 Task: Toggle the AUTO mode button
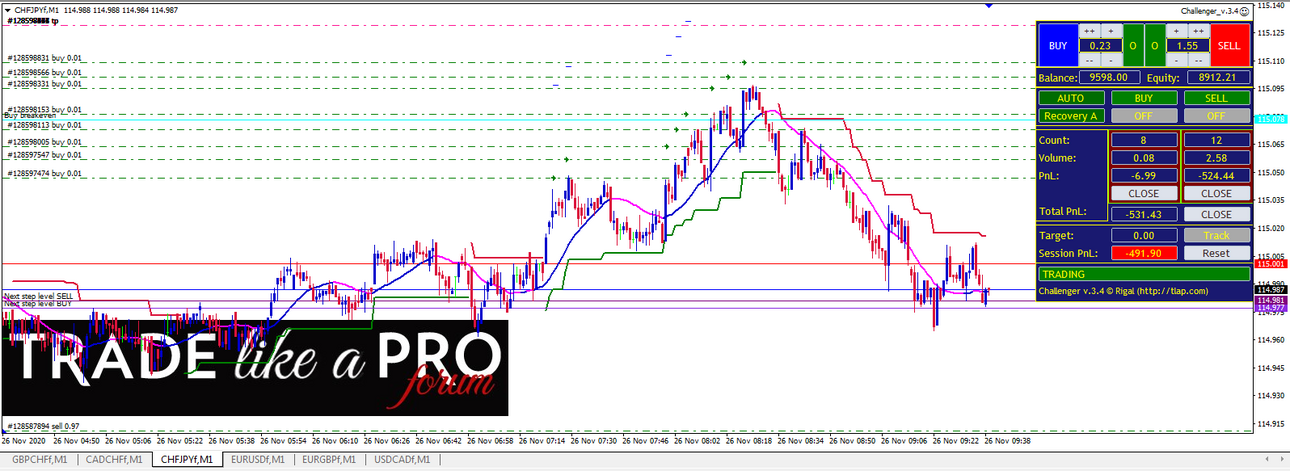tap(1071, 98)
